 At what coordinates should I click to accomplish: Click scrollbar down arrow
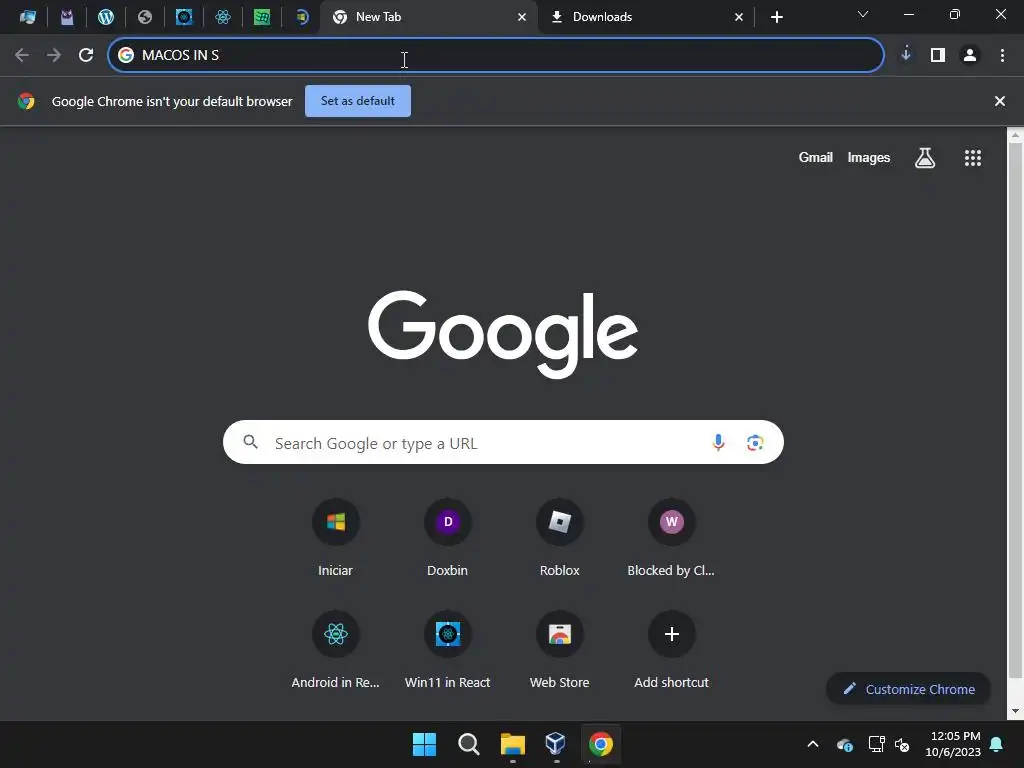[x=1015, y=711]
